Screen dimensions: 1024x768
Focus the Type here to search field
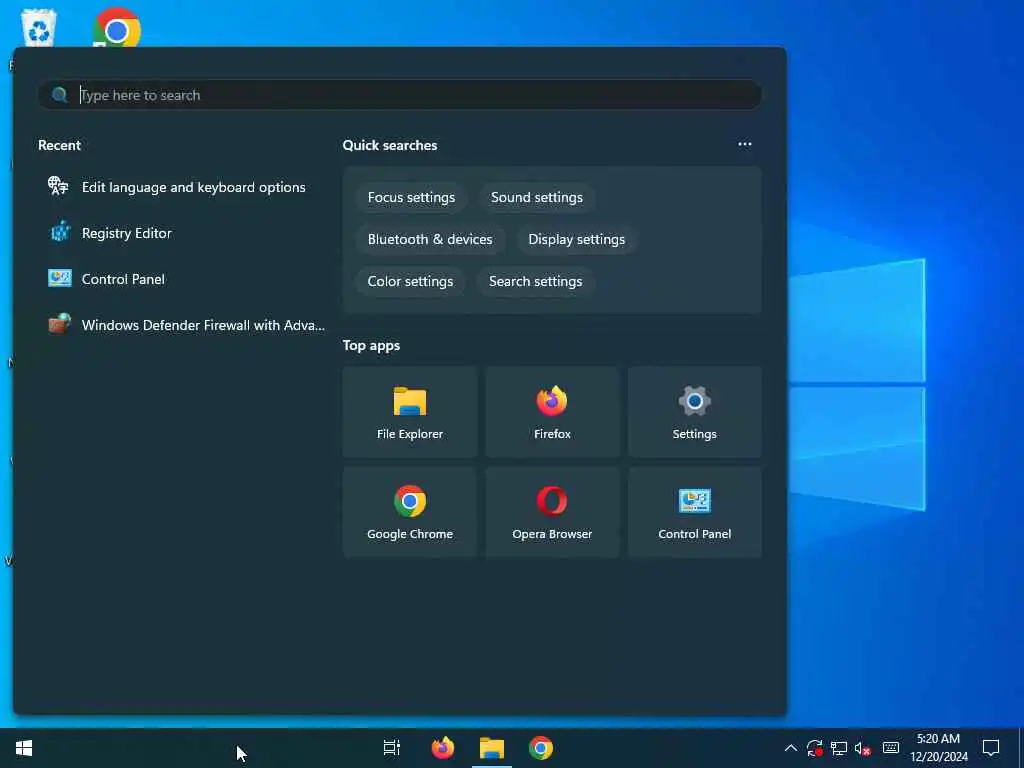point(400,95)
